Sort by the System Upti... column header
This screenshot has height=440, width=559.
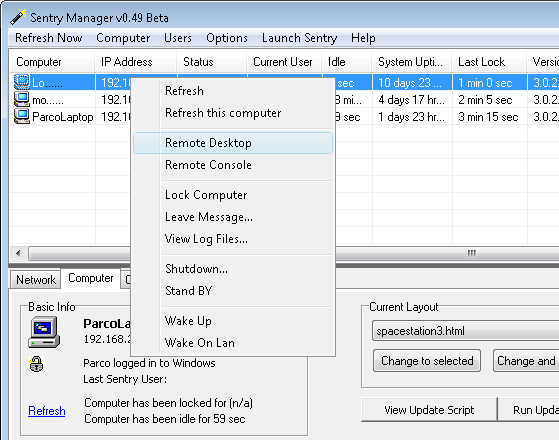(x=412, y=62)
